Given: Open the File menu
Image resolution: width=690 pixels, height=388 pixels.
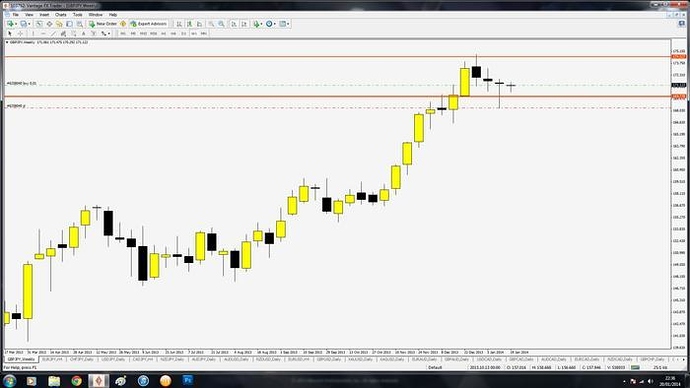Looking at the screenshot, I should point(15,15).
